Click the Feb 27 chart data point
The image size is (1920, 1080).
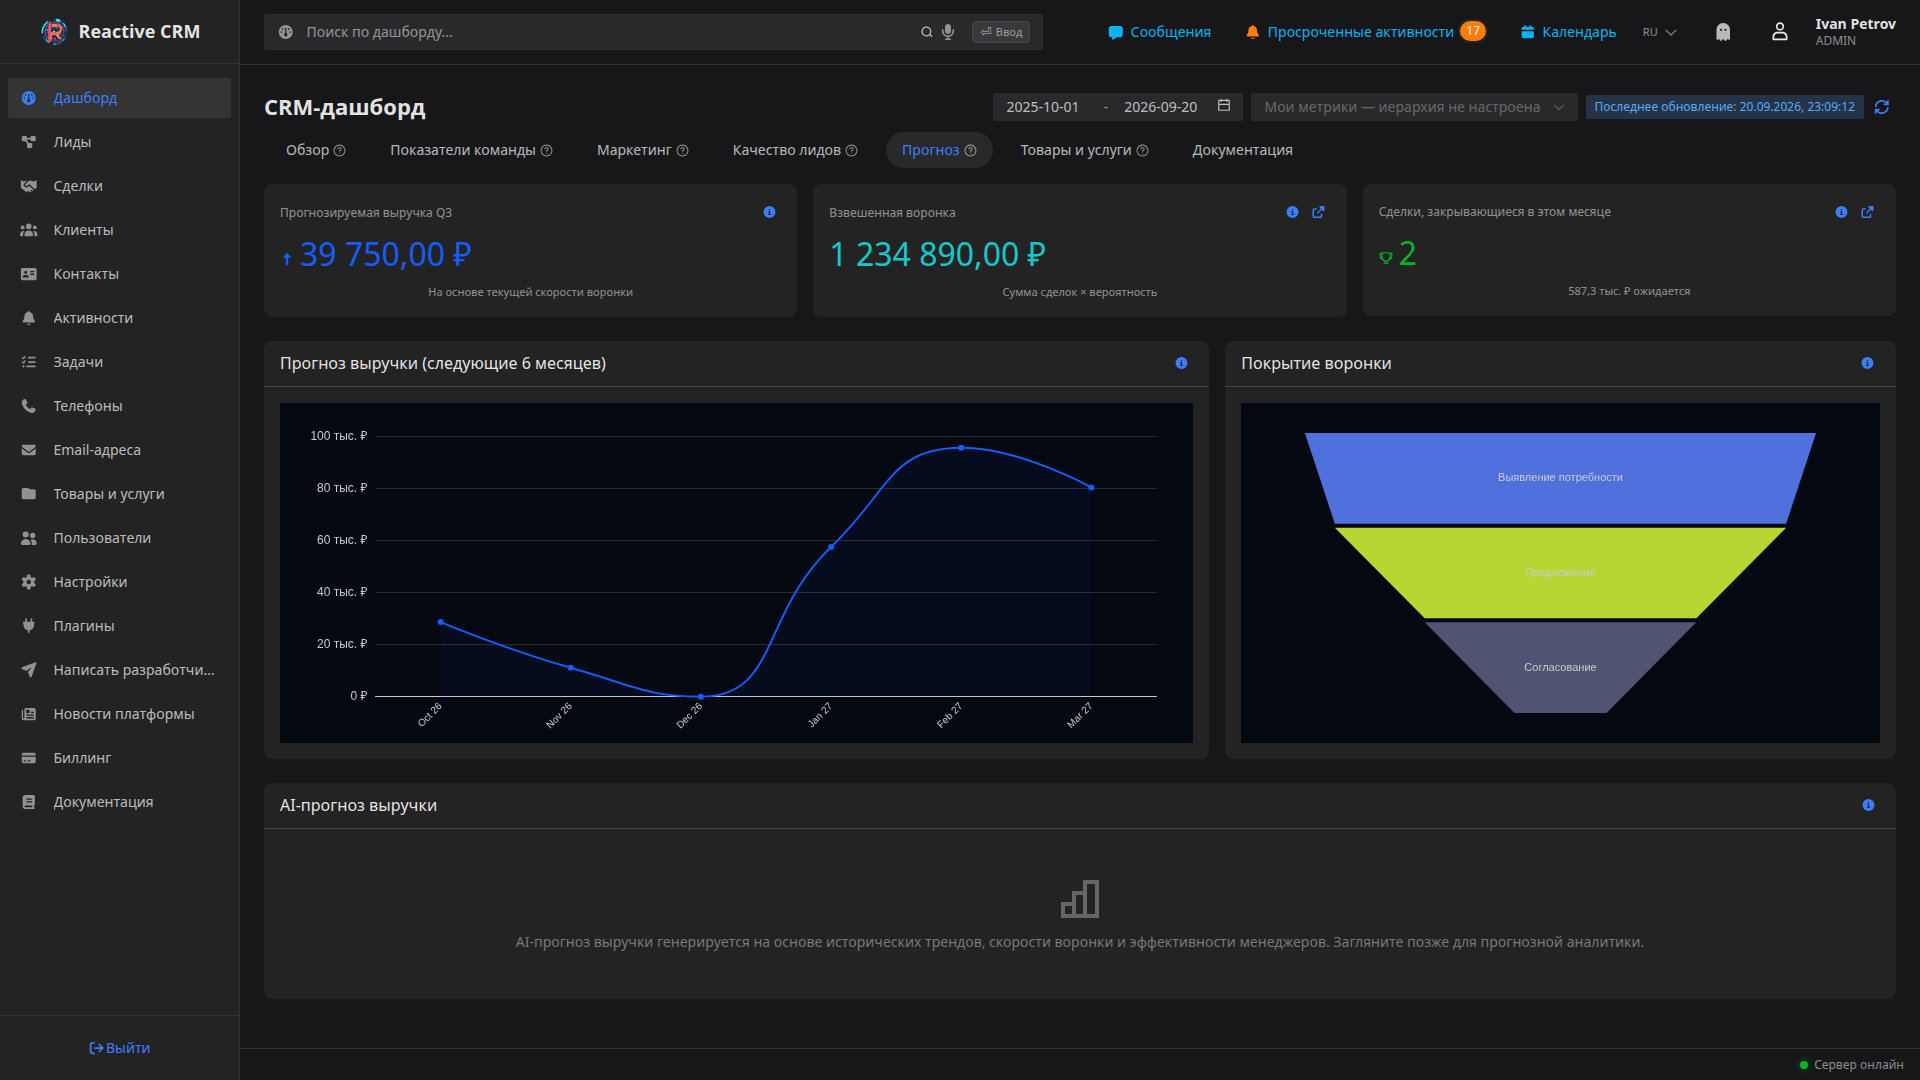point(961,448)
